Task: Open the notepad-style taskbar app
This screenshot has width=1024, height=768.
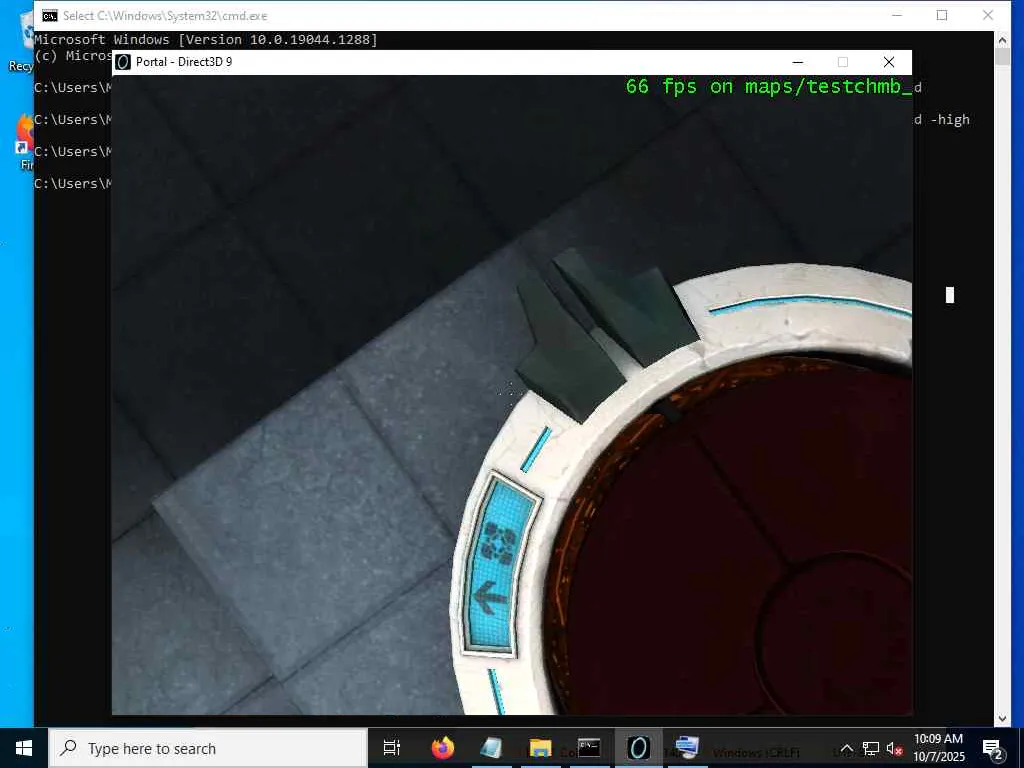Action: tap(491, 748)
